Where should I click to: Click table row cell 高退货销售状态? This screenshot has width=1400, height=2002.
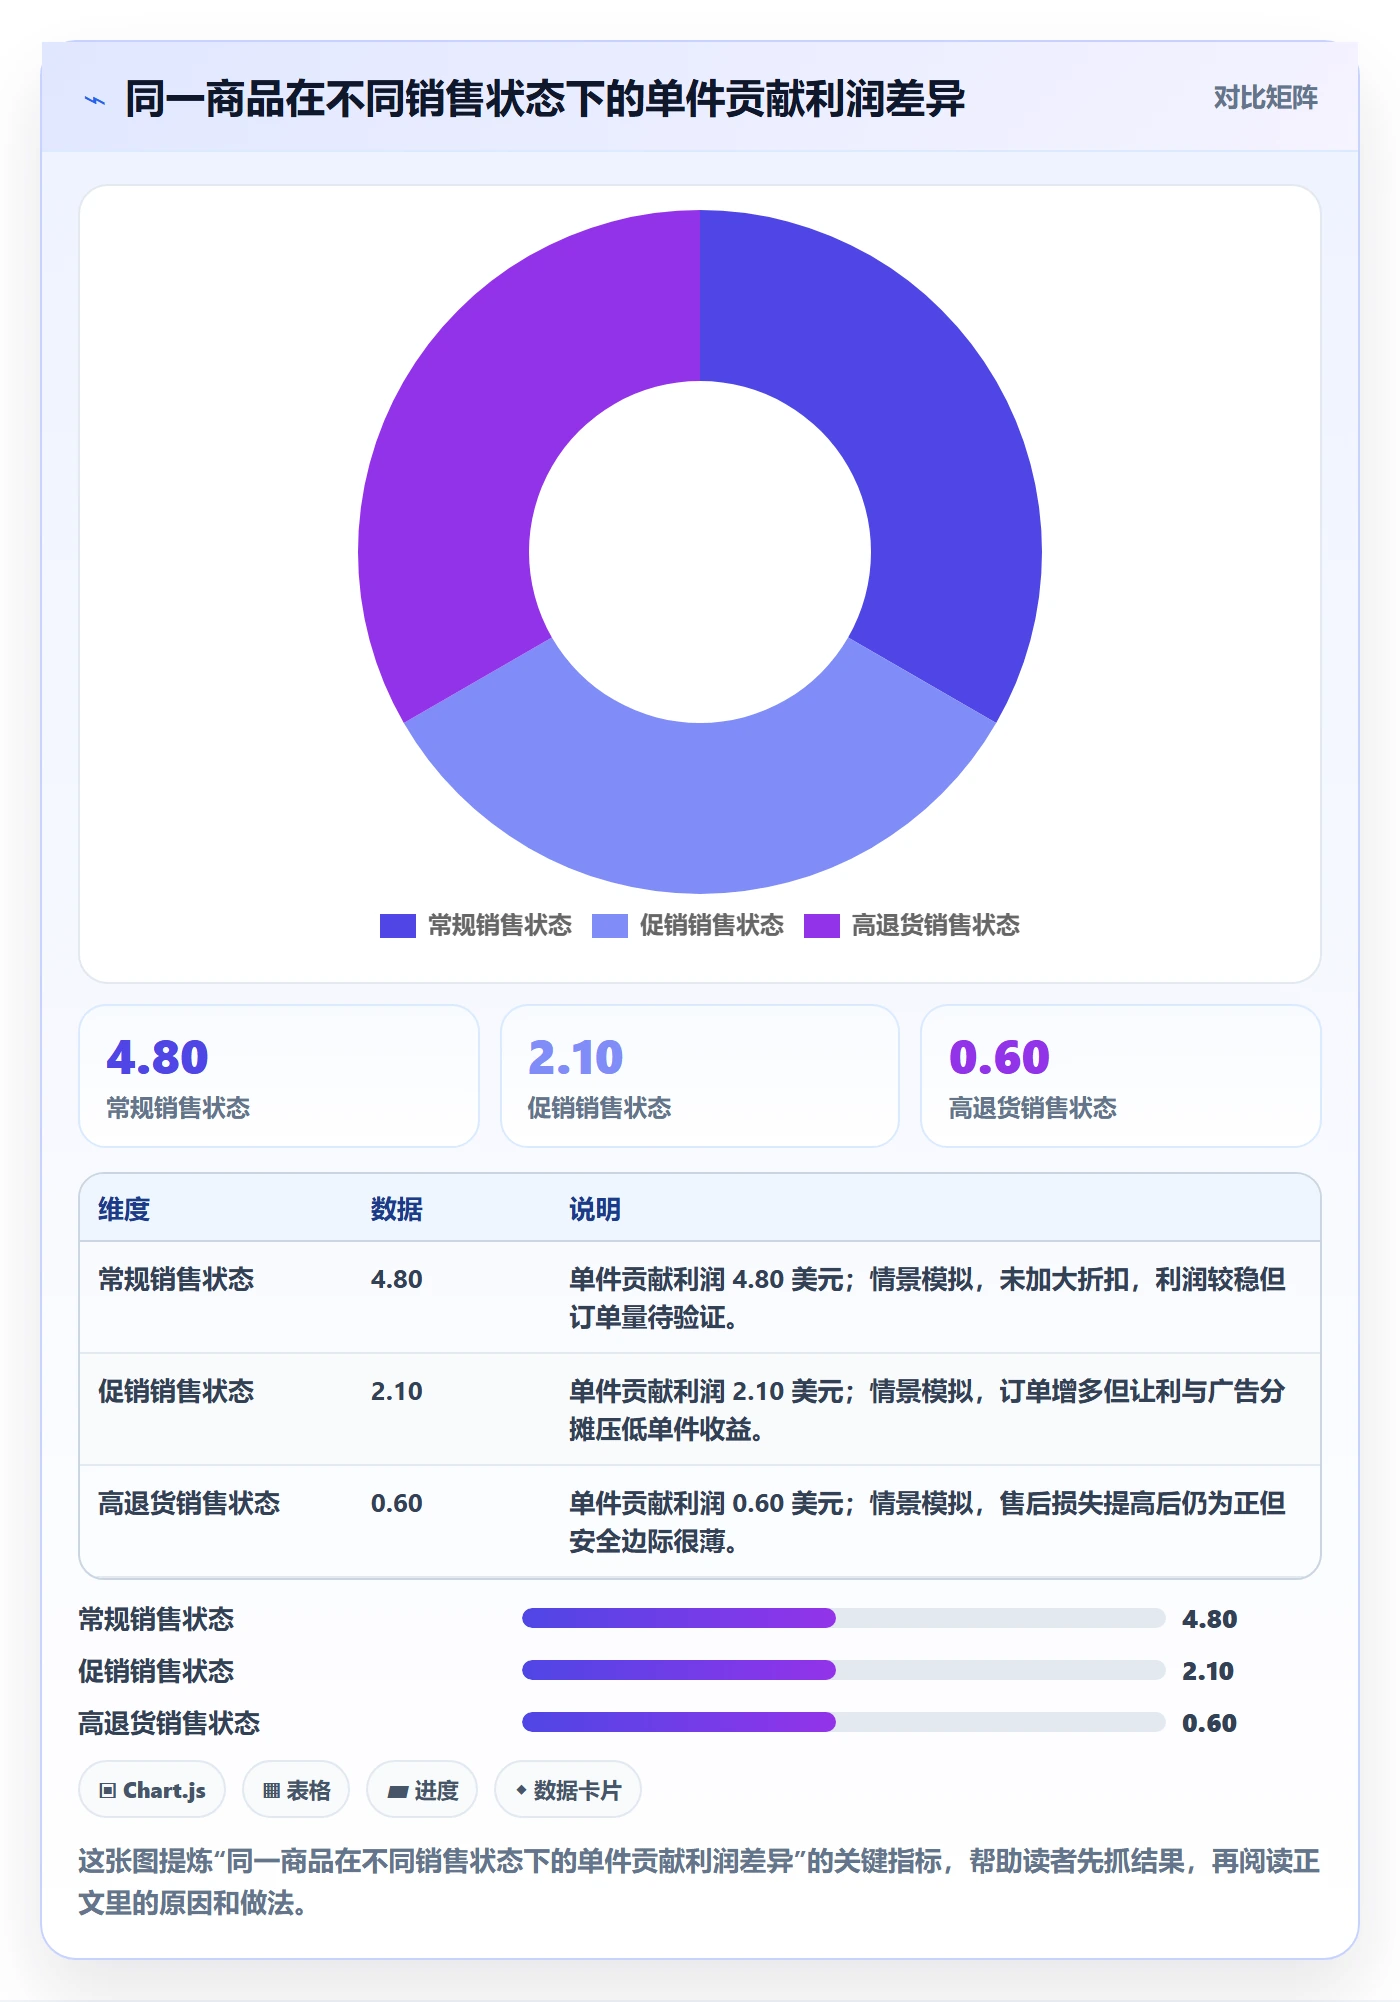click(189, 1503)
